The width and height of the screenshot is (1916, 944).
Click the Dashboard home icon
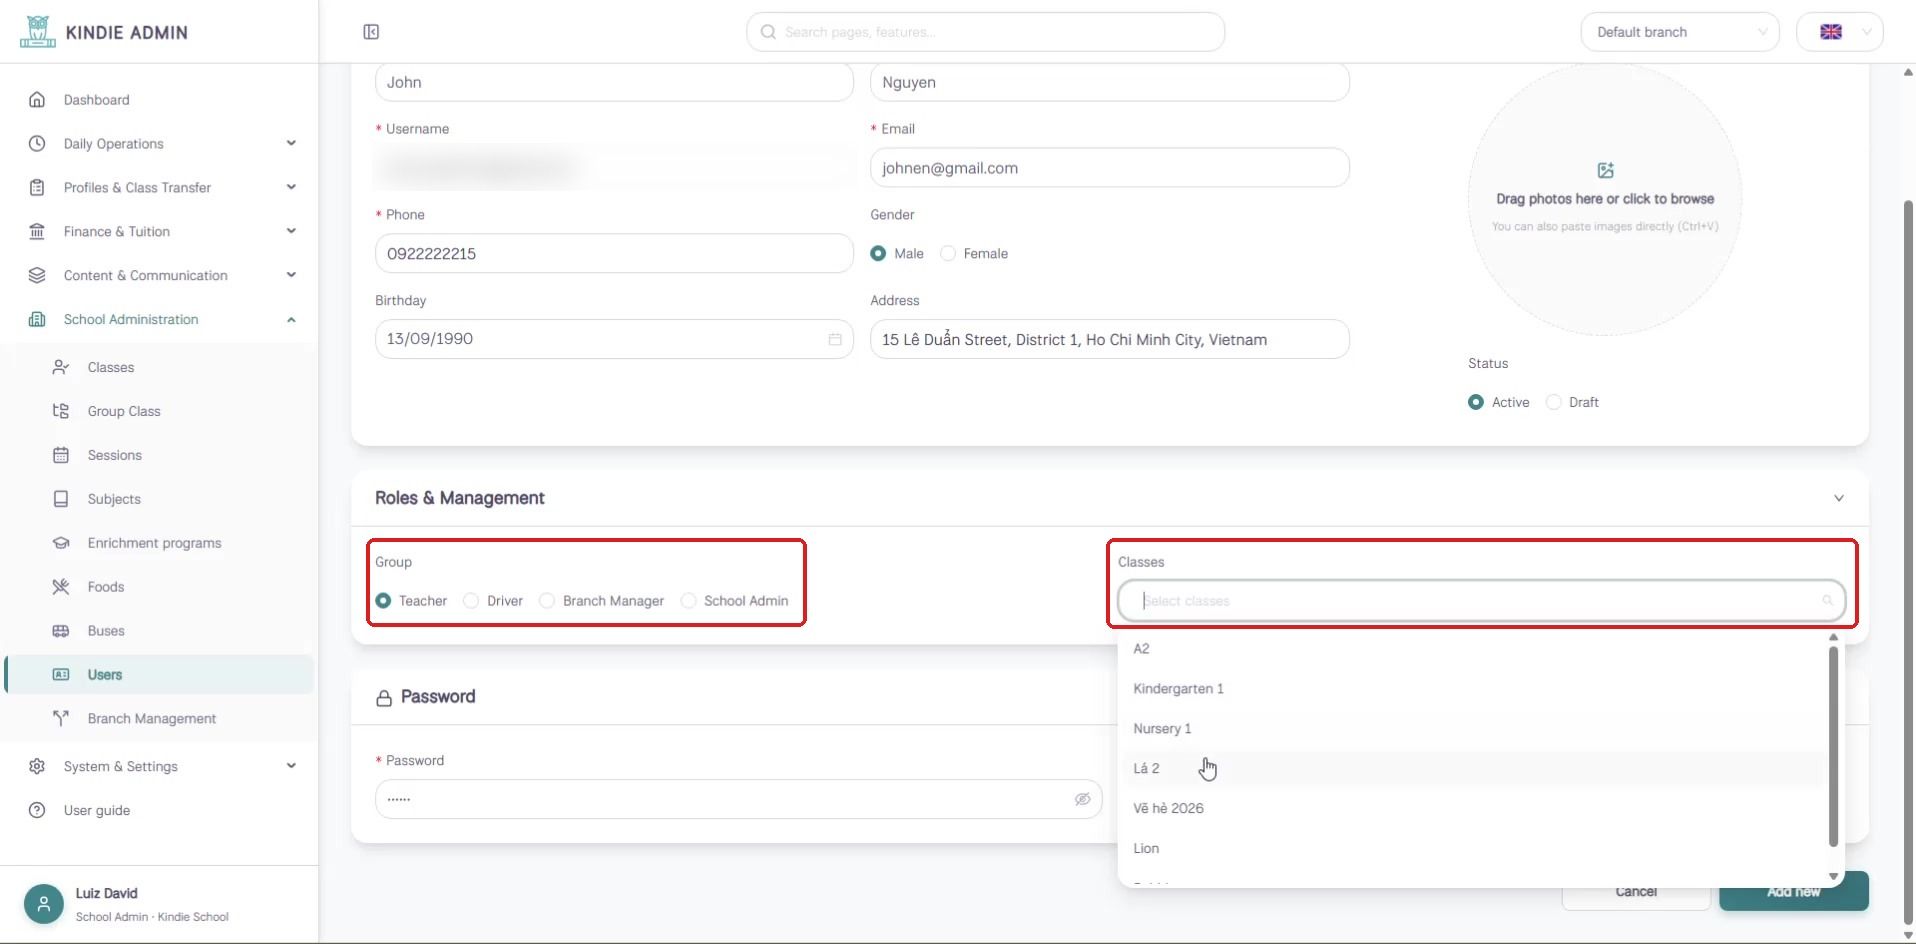37,100
